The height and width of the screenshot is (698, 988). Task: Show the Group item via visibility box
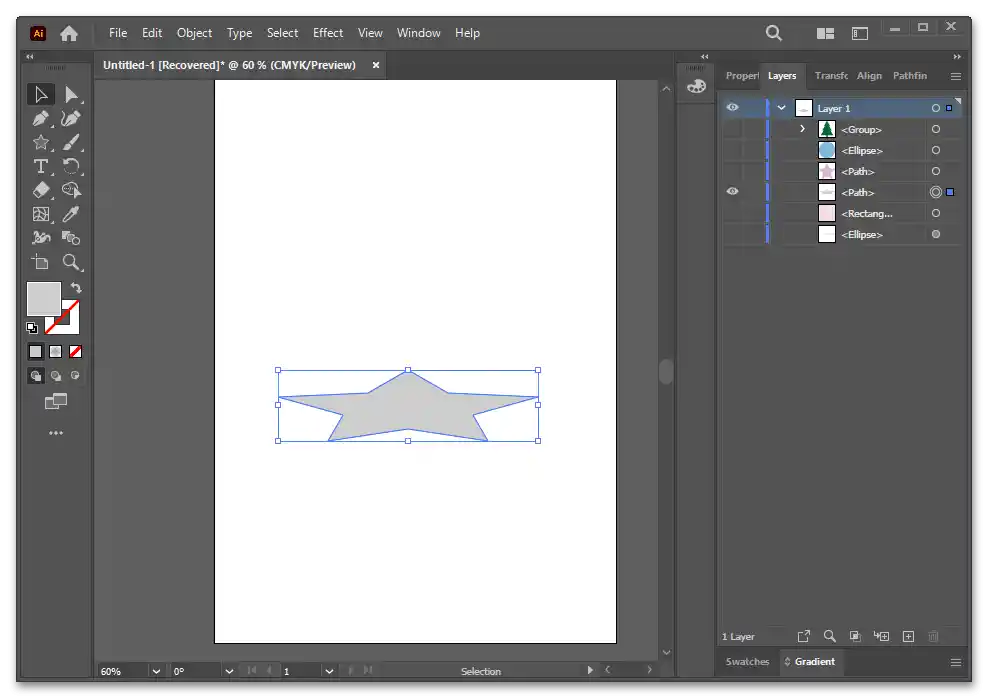pos(732,129)
